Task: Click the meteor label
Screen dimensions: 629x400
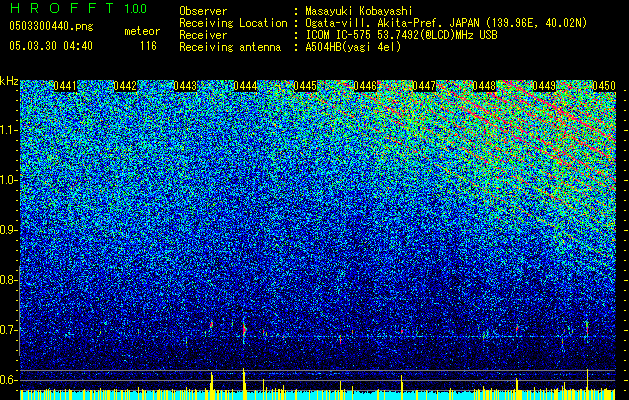Action: (x=142, y=31)
